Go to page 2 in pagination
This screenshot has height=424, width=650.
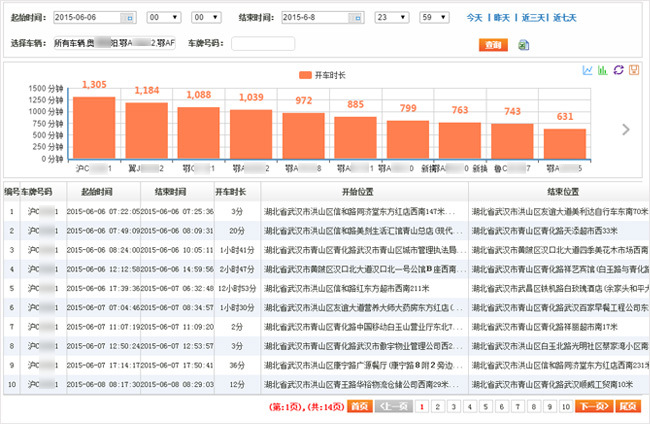click(437, 407)
